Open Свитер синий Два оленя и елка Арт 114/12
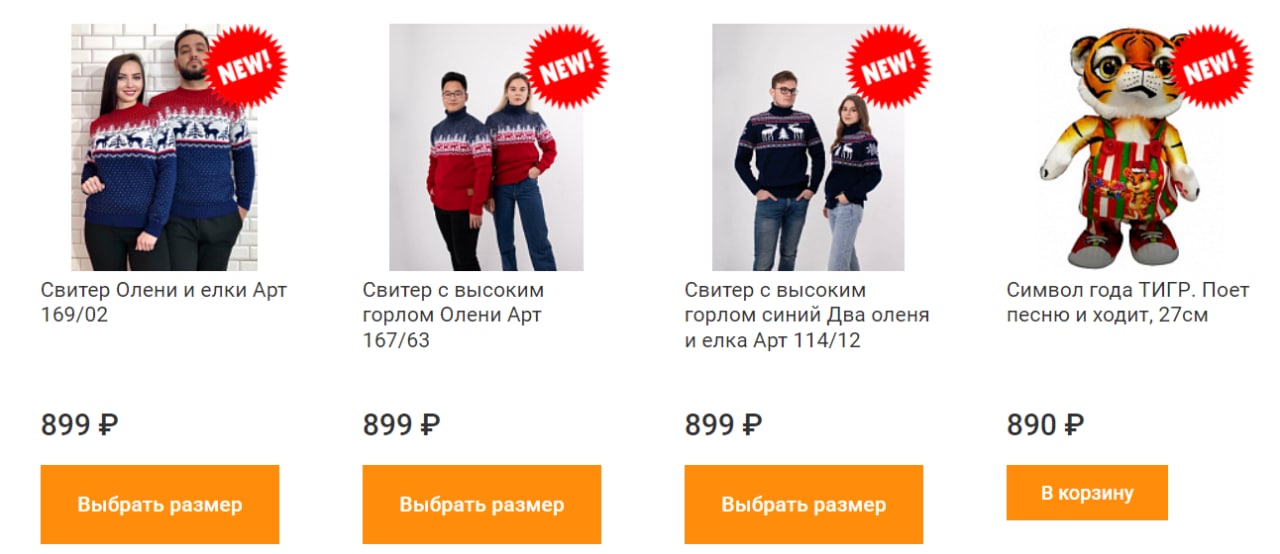This screenshot has height=554, width=1280. pos(807,316)
